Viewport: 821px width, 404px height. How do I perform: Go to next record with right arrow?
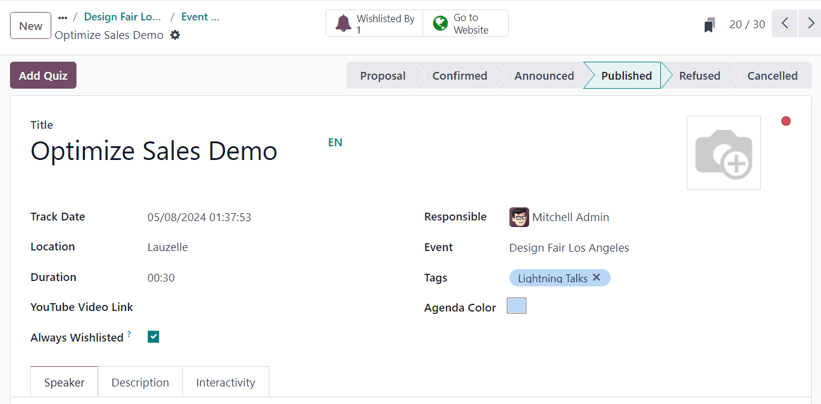(809, 24)
